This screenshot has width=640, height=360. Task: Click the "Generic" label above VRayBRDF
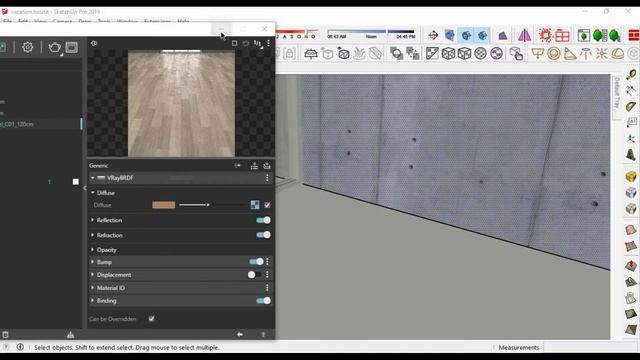(98, 165)
